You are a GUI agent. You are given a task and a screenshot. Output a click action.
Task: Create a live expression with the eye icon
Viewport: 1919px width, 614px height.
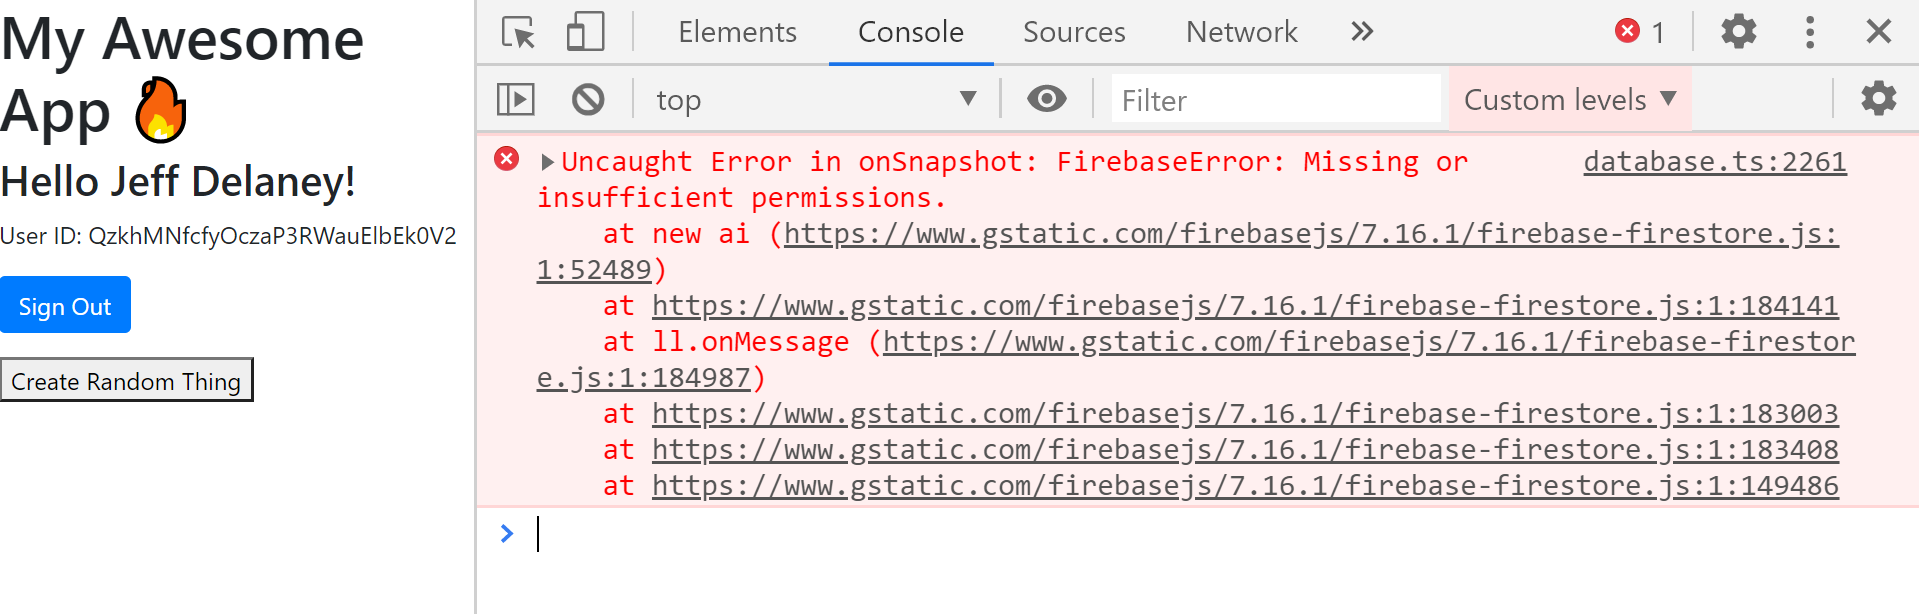pos(1046,99)
